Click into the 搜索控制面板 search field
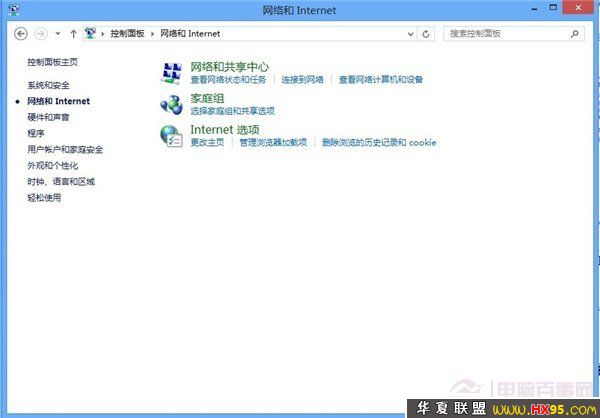The width and height of the screenshot is (600, 418). point(505,34)
